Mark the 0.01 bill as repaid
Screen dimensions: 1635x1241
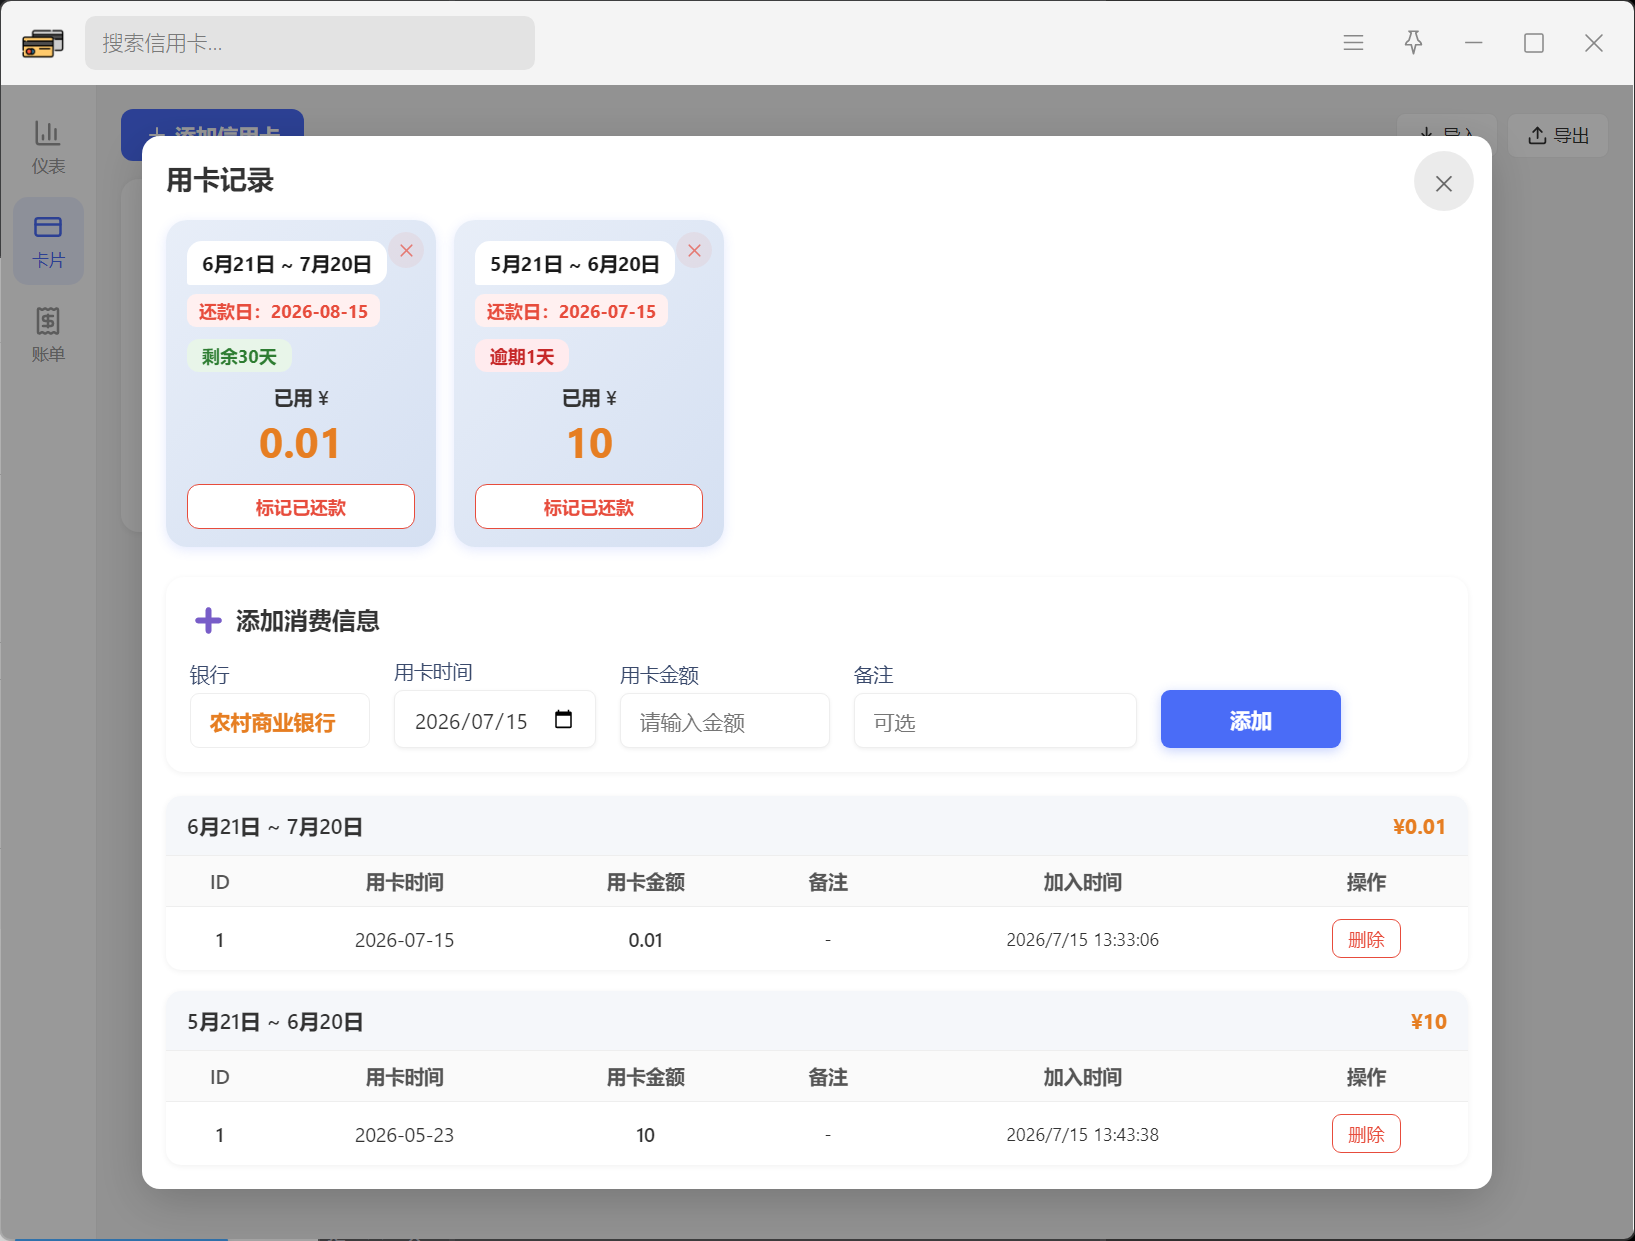point(301,507)
